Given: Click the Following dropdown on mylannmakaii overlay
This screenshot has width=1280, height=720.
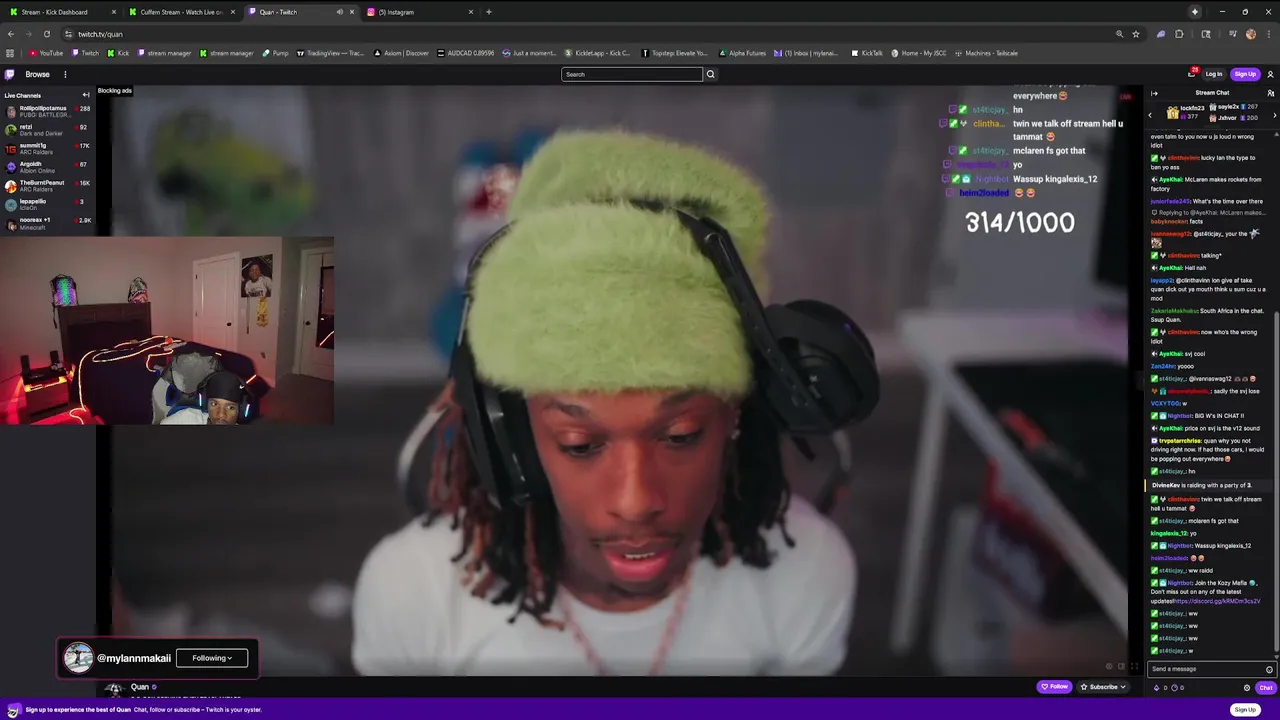Looking at the screenshot, I should [212, 658].
